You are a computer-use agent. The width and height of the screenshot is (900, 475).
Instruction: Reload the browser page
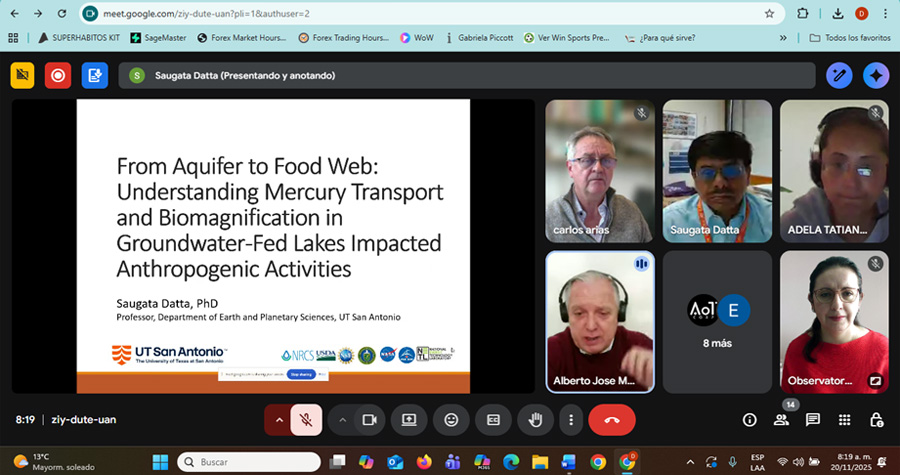click(62, 14)
